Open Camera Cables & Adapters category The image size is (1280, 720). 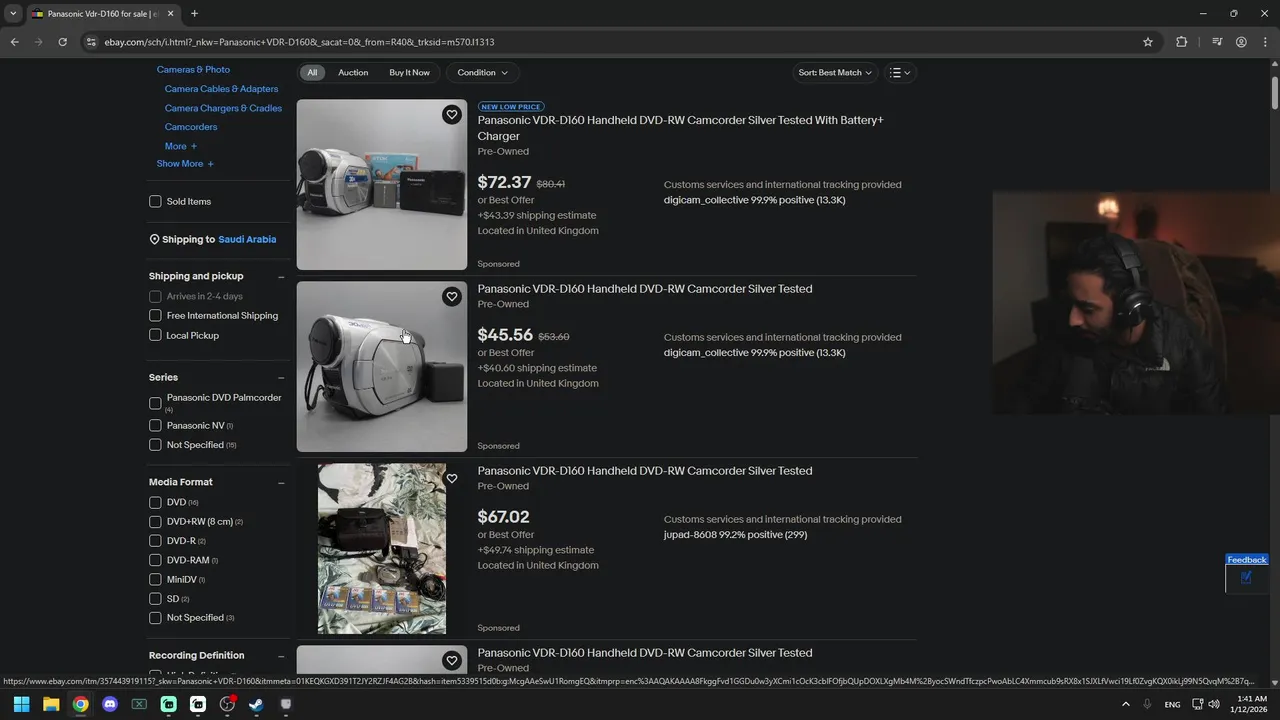221,89
